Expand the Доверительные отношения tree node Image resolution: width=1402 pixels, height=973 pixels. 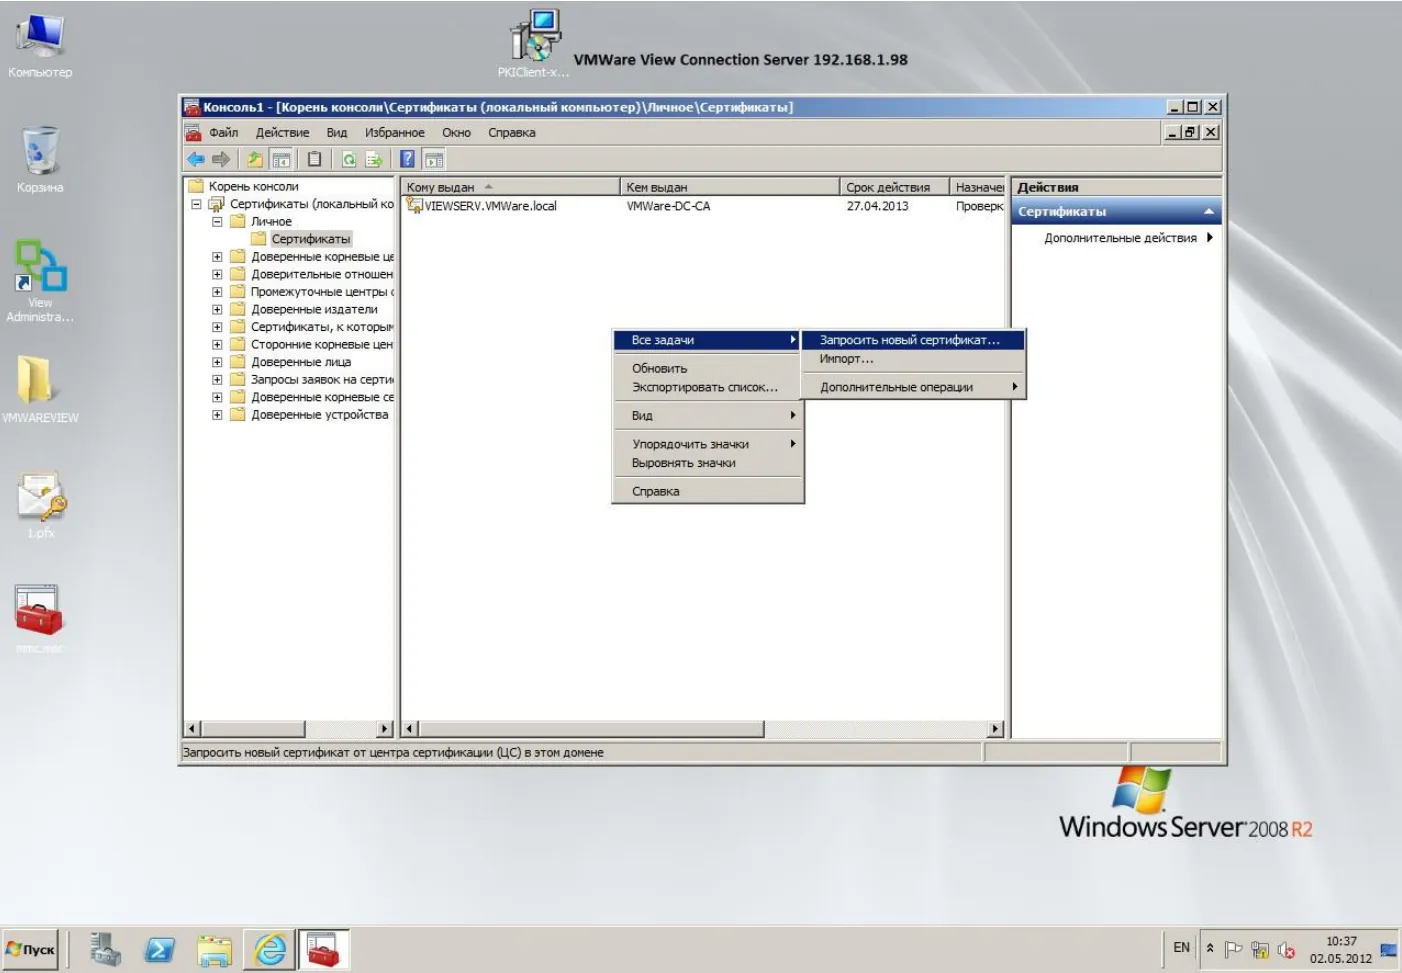[x=217, y=274]
